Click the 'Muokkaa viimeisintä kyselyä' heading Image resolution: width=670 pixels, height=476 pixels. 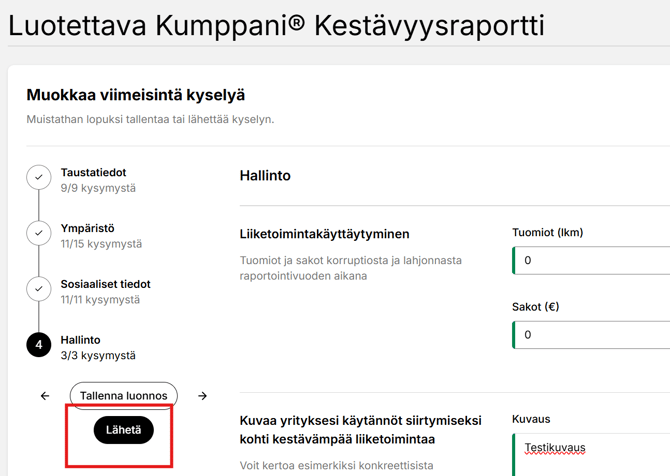pyautogui.click(x=136, y=95)
